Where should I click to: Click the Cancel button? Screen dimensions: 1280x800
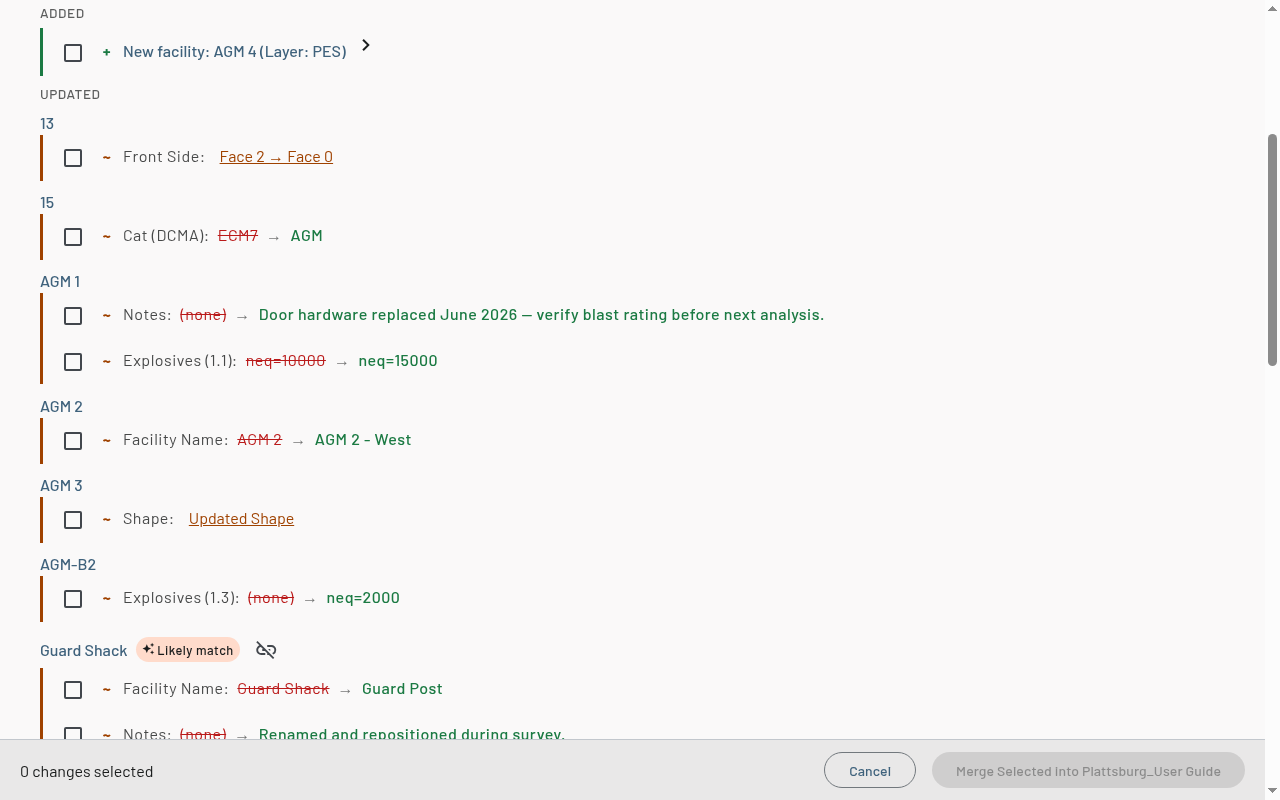[870, 771]
